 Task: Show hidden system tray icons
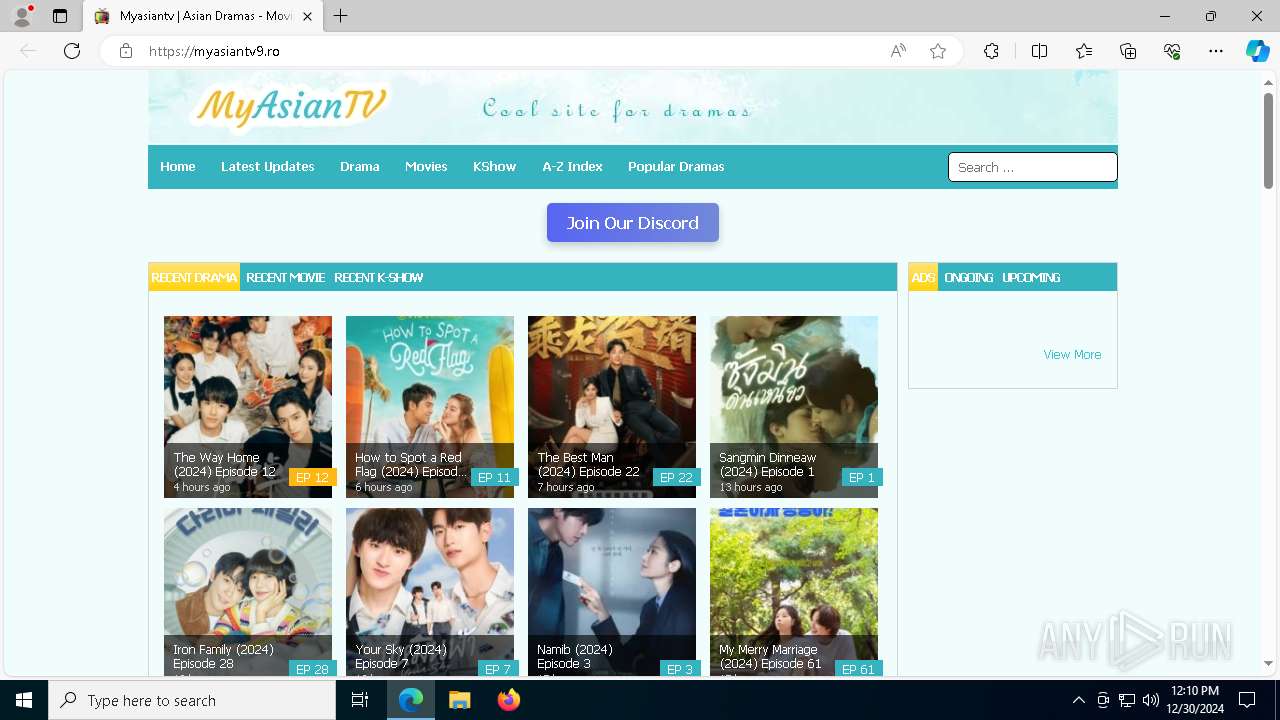[1078, 700]
